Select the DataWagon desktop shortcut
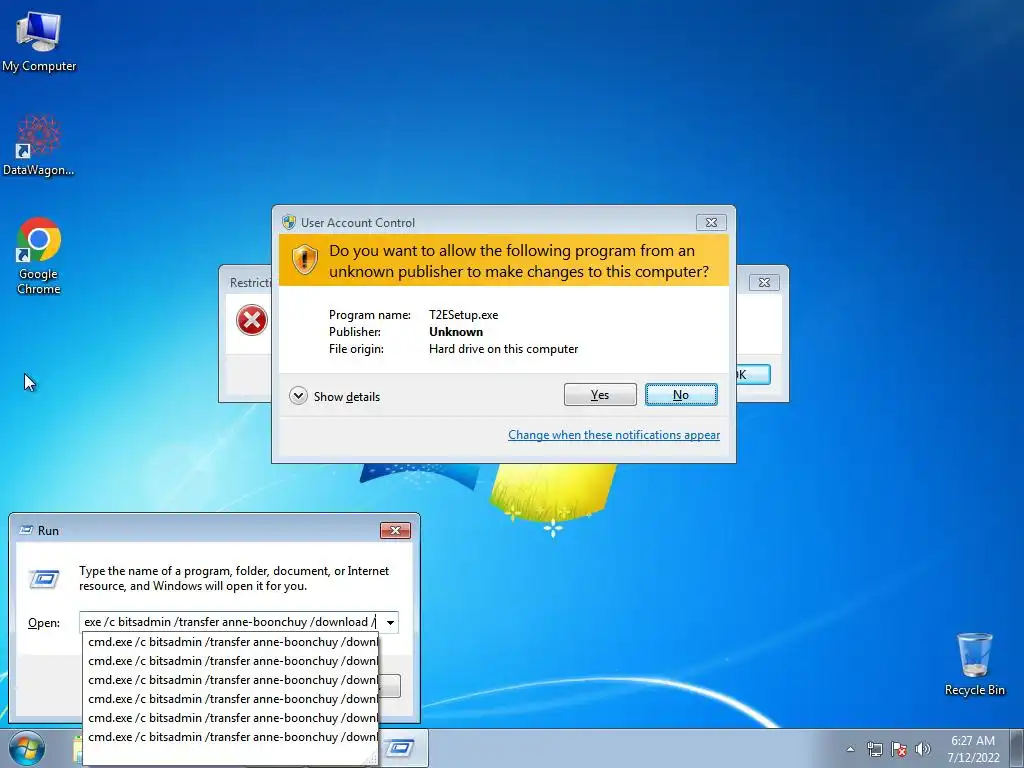 (39, 146)
